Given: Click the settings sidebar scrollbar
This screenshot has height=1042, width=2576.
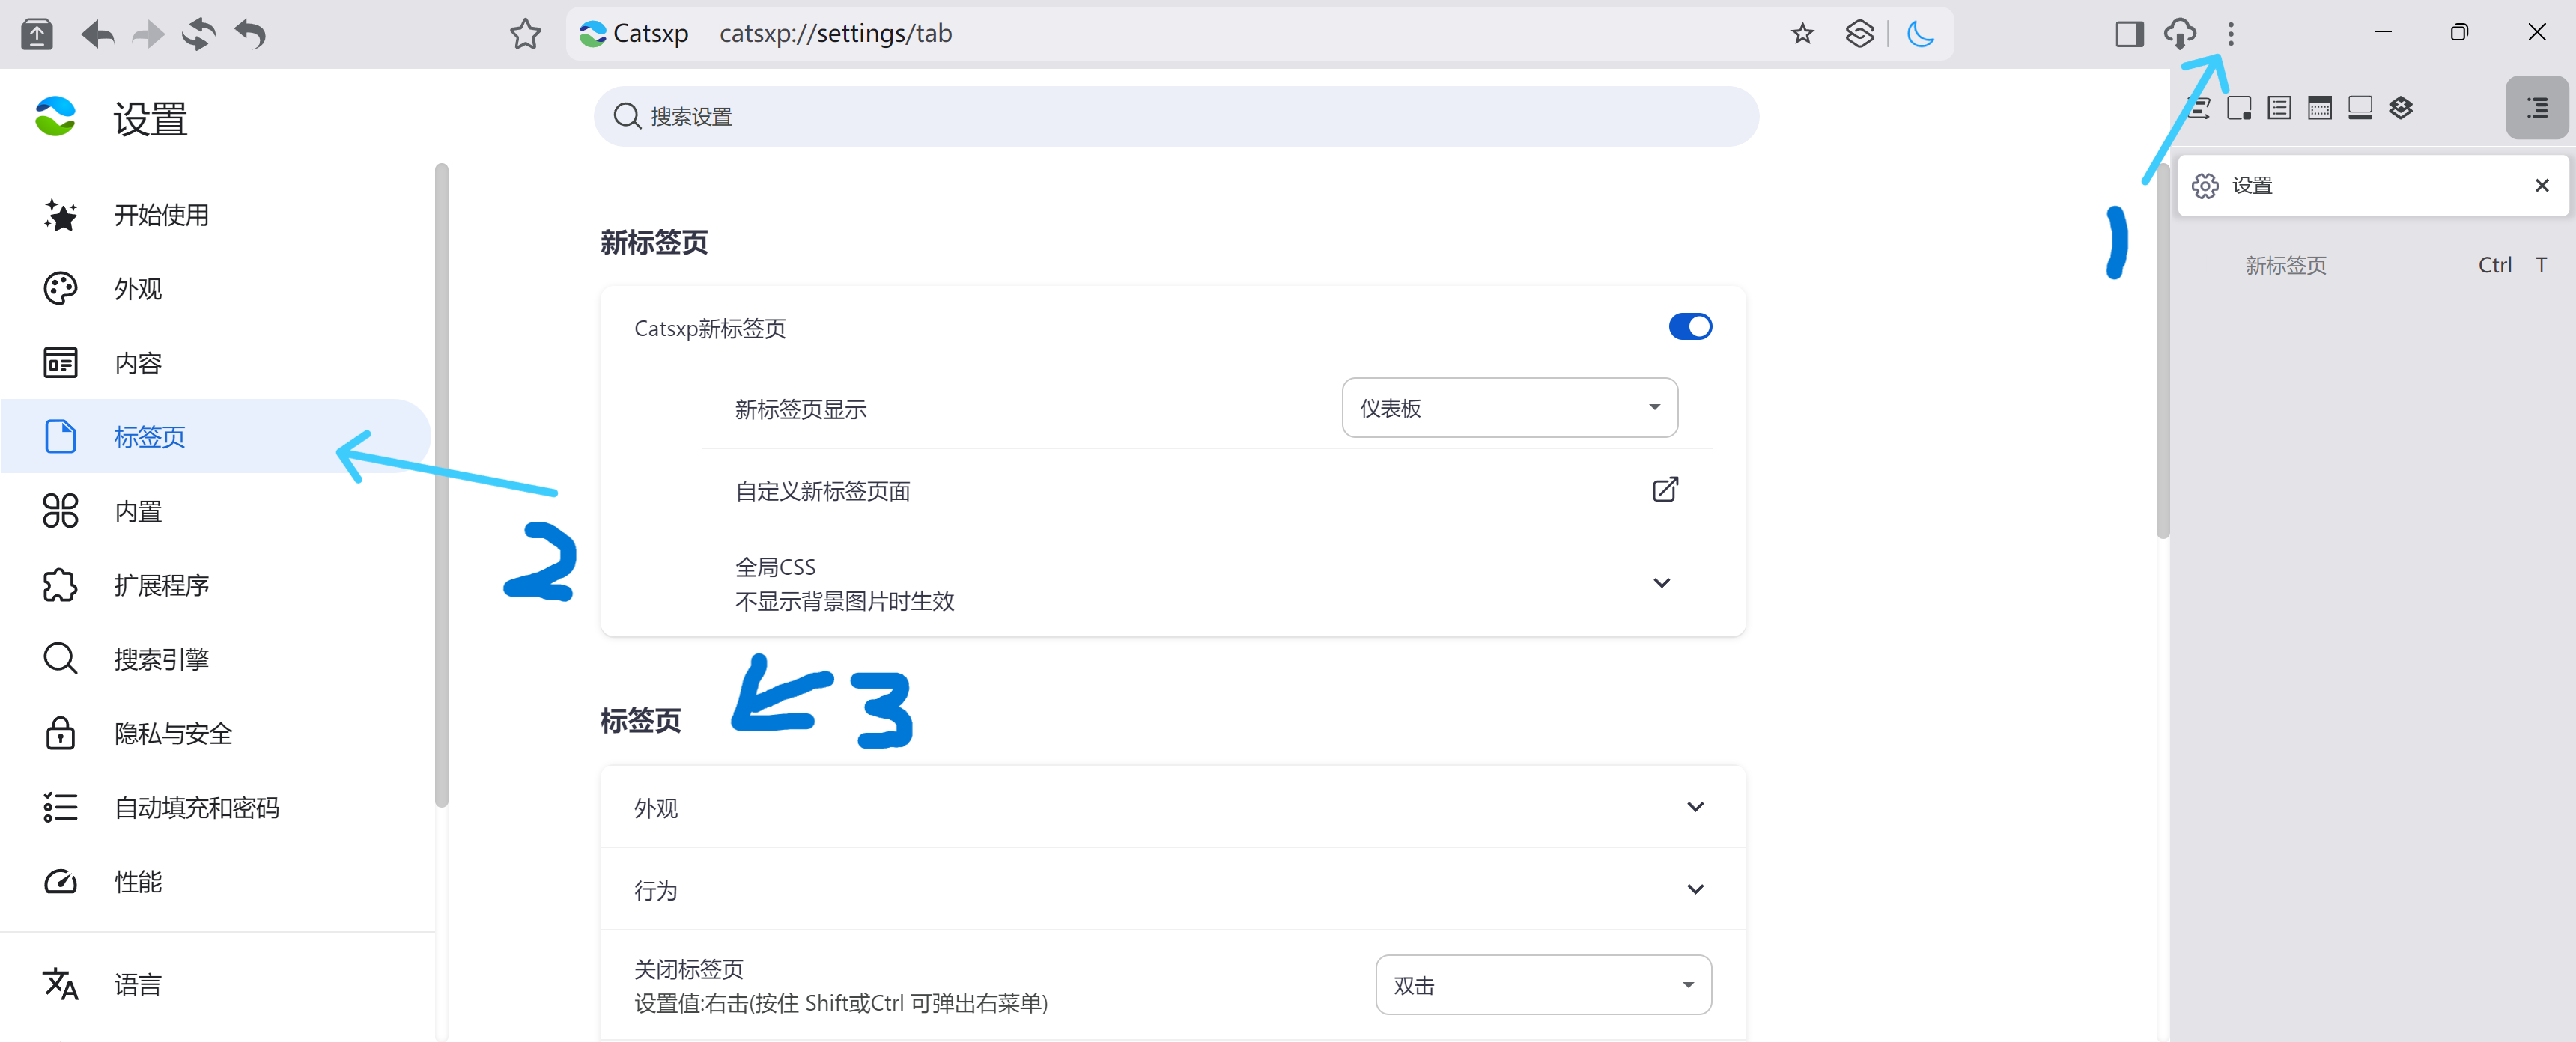Looking at the screenshot, I should (x=441, y=485).
